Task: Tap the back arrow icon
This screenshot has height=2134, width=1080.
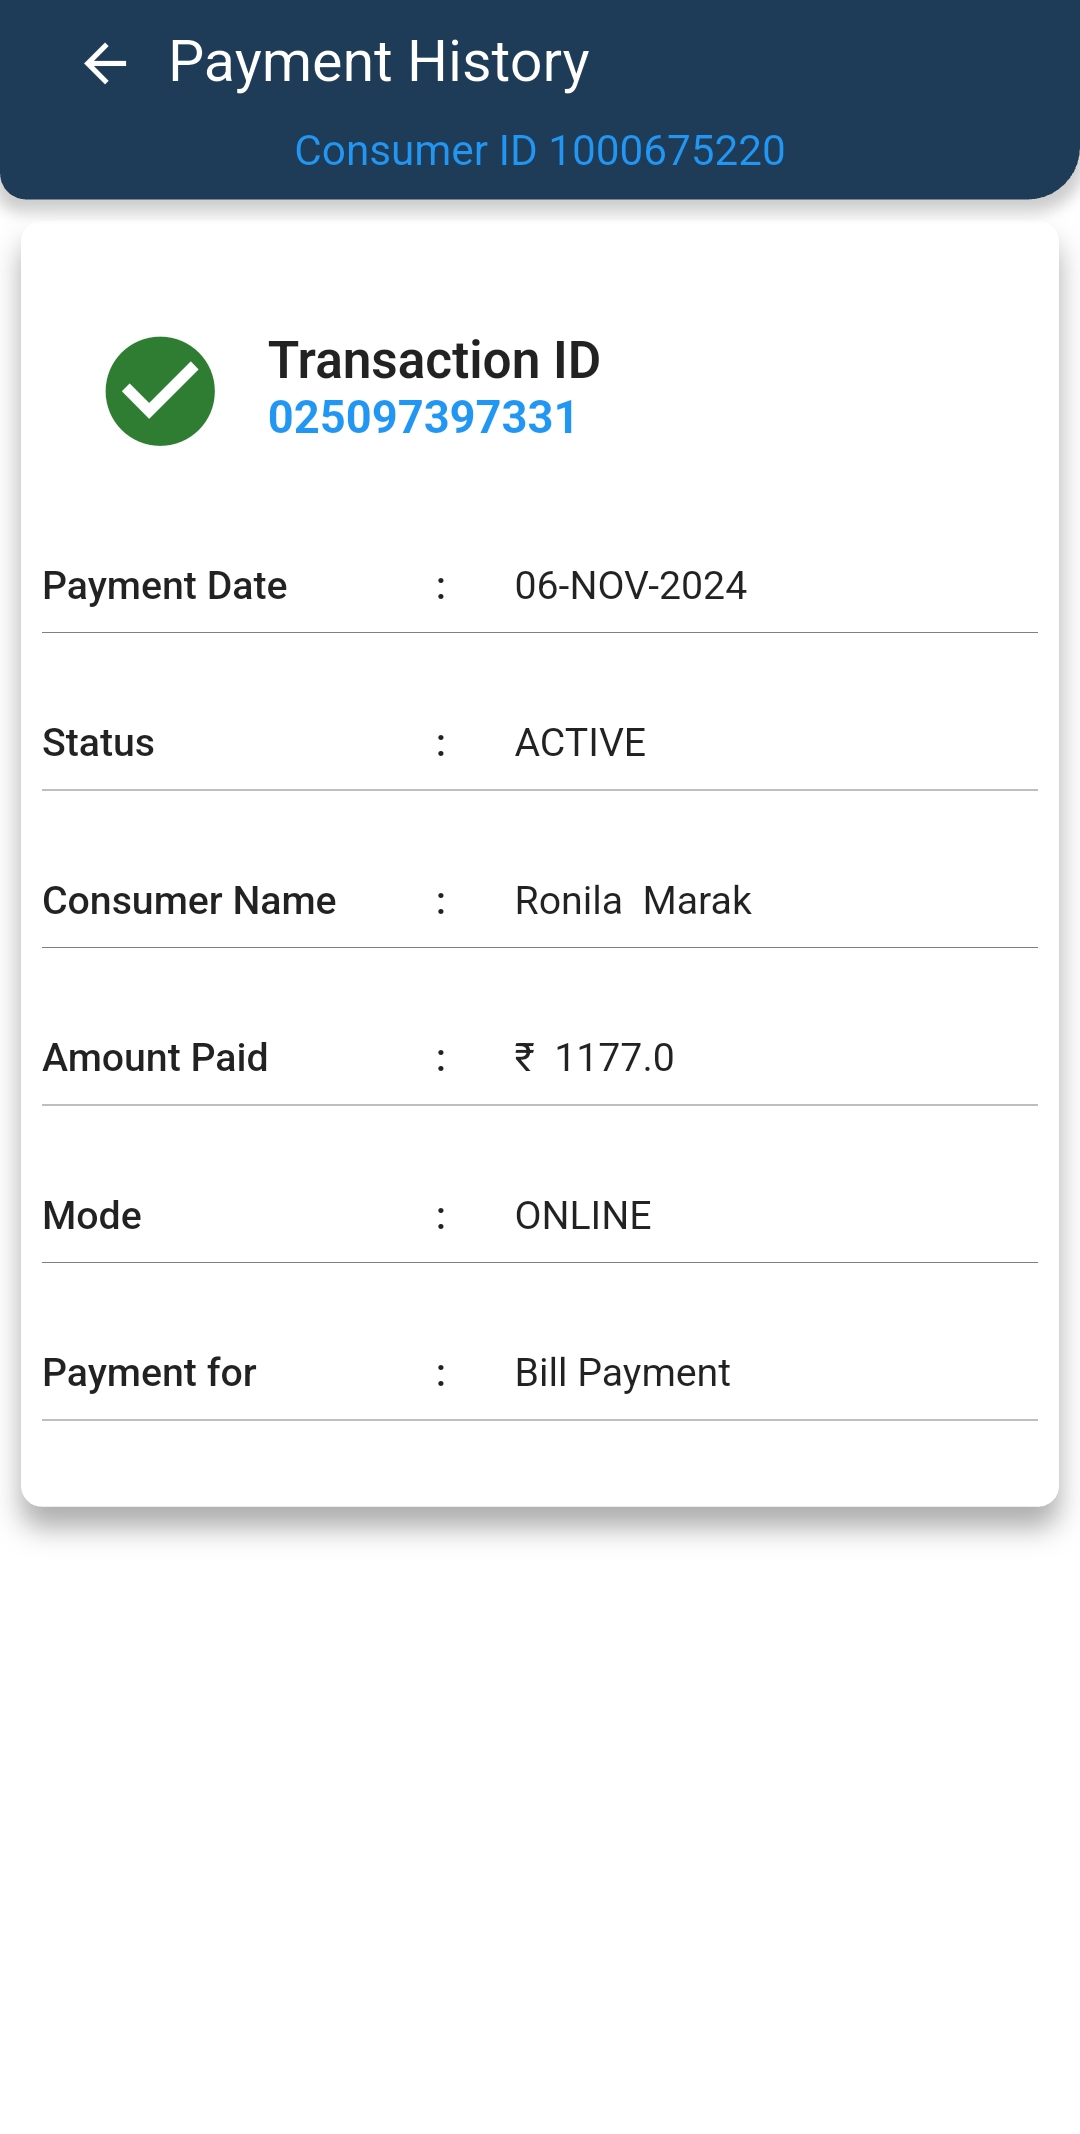Action: point(105,64)
